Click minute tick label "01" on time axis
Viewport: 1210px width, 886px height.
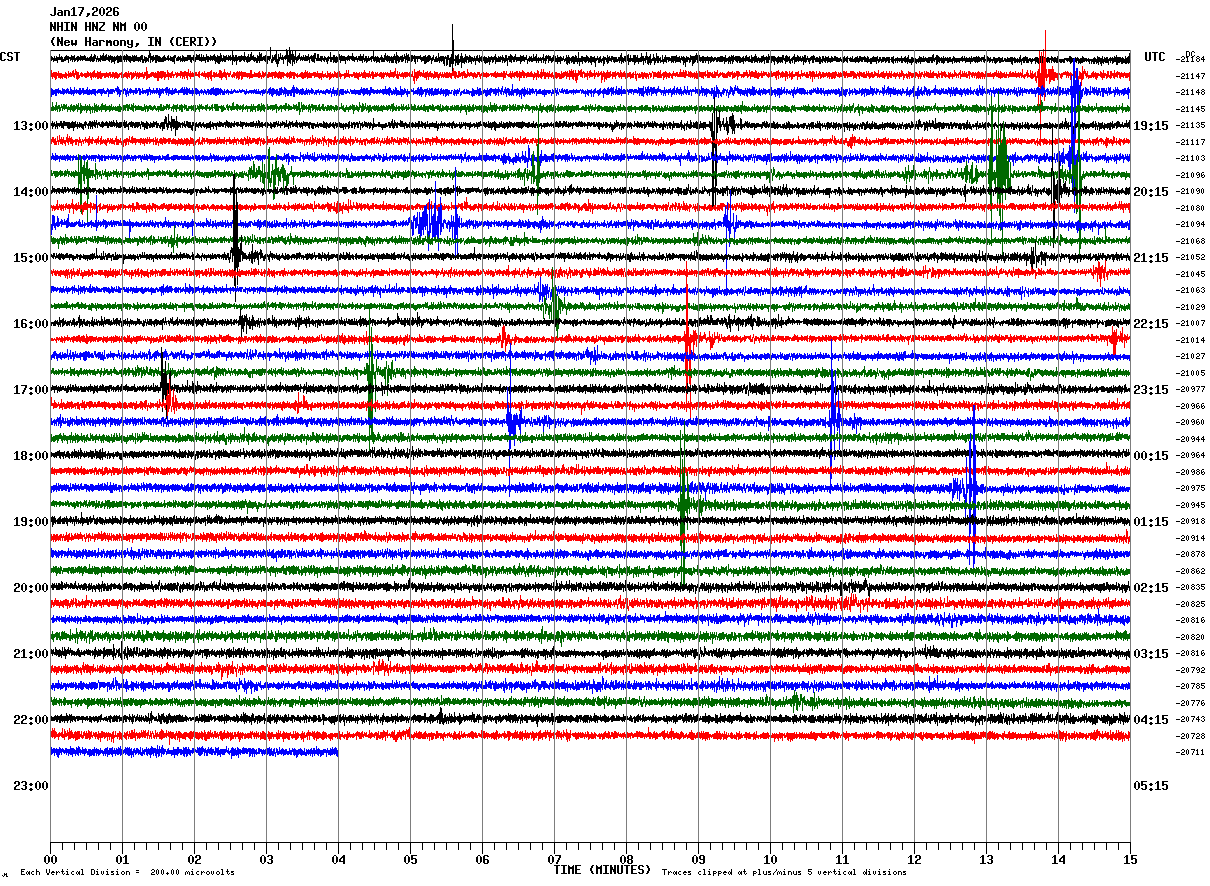pos(123,859)
